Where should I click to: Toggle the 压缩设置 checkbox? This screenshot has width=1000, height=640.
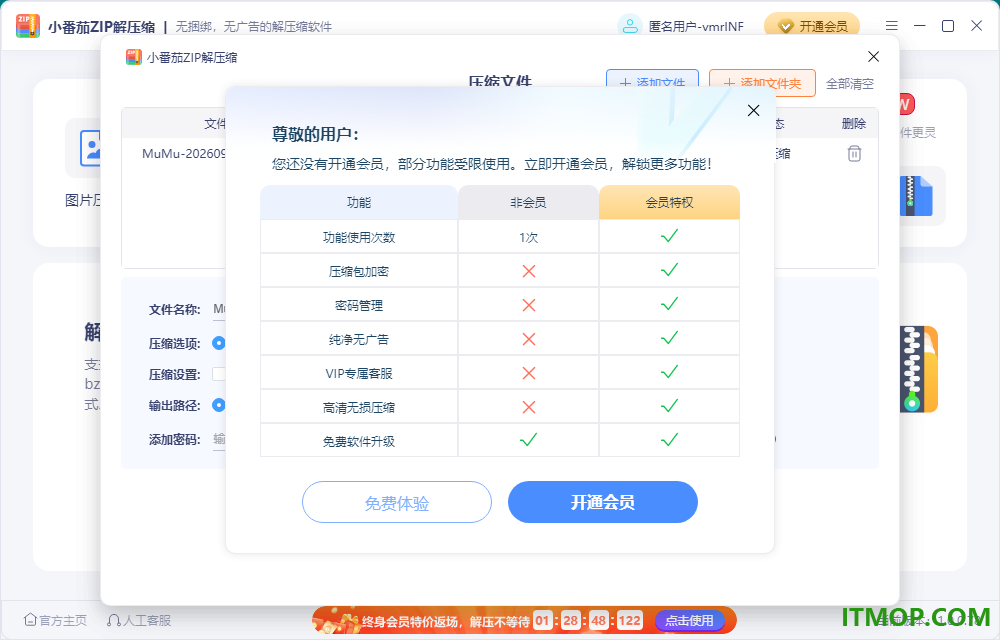click(219, 374)
